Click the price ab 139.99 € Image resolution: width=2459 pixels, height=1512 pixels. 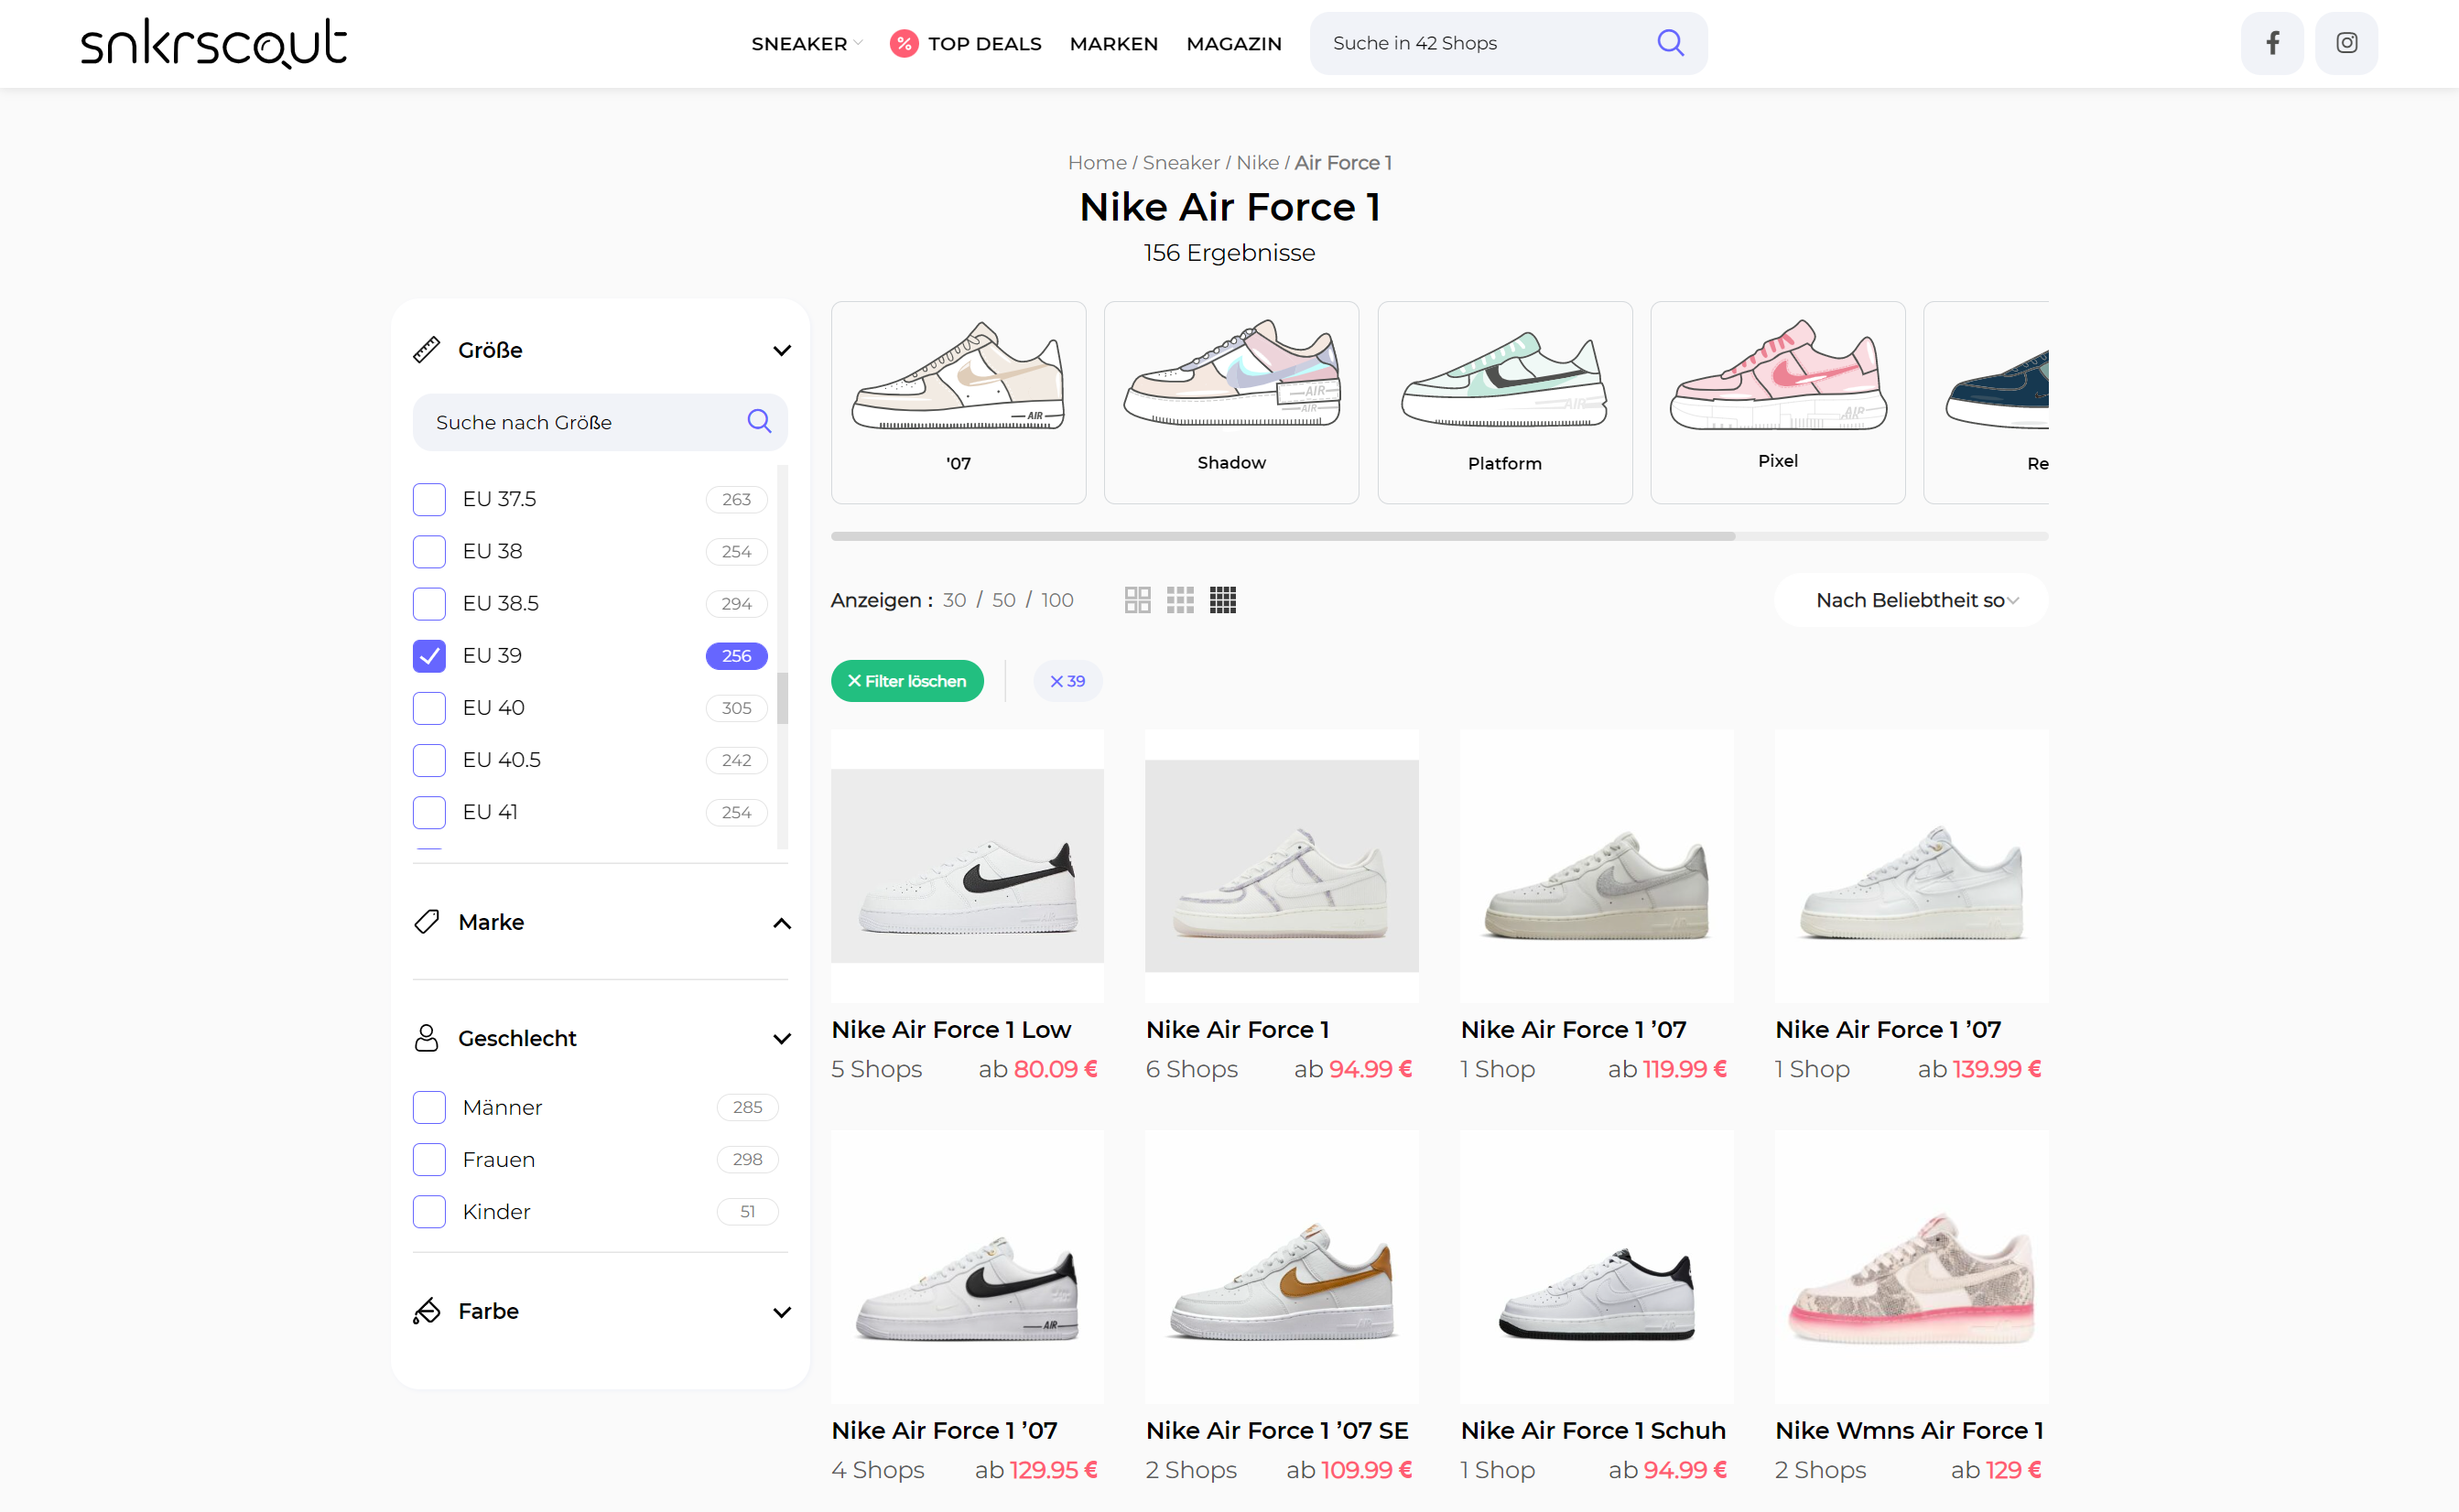pos(1979,1069)
